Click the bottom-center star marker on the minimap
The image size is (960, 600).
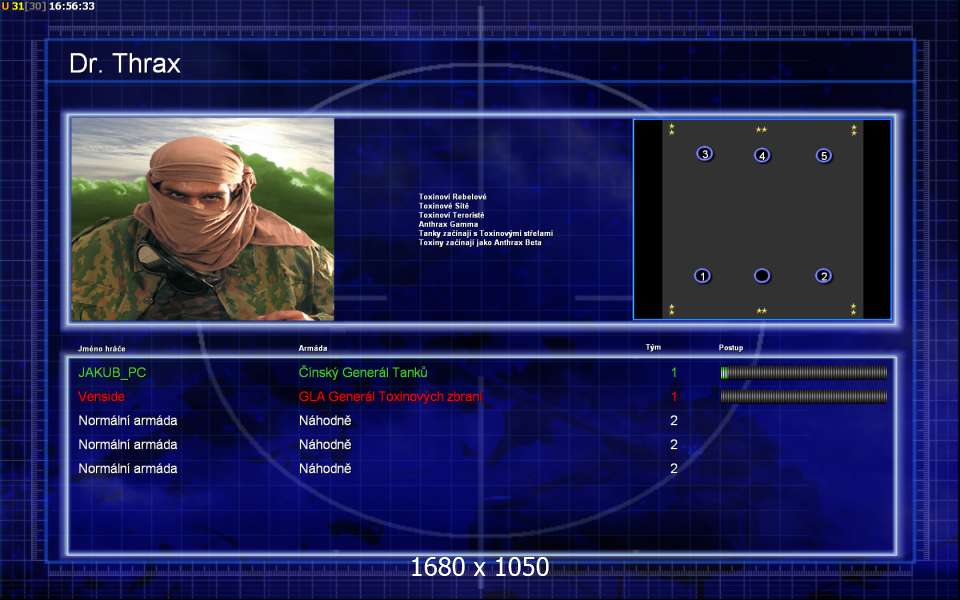[x=761, y=311]
